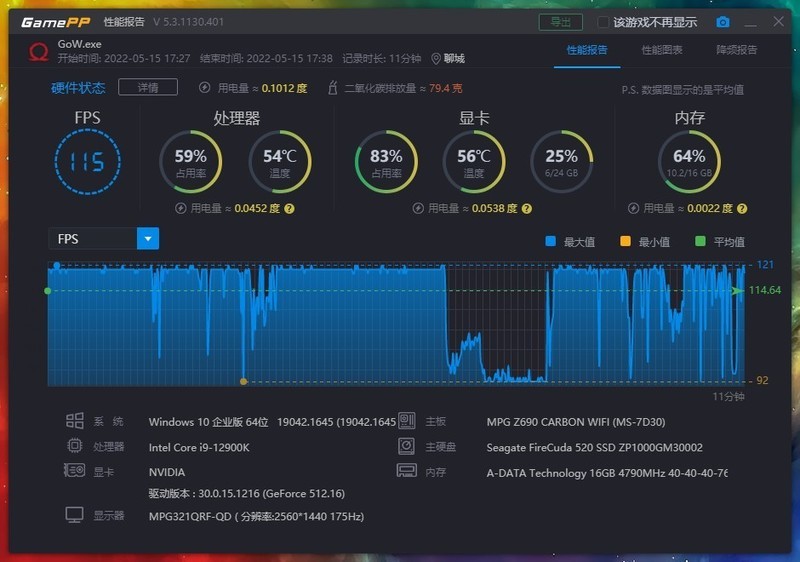
Task: Click the CPU 54℃ temperature gauge
Action: point(280,162)
